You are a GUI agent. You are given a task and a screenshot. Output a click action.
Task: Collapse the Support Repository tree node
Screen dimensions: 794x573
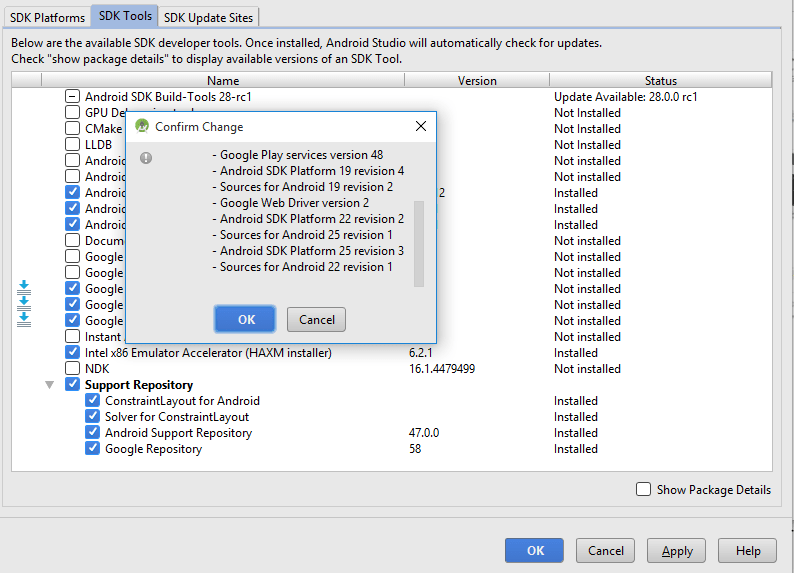pos(49,385)
